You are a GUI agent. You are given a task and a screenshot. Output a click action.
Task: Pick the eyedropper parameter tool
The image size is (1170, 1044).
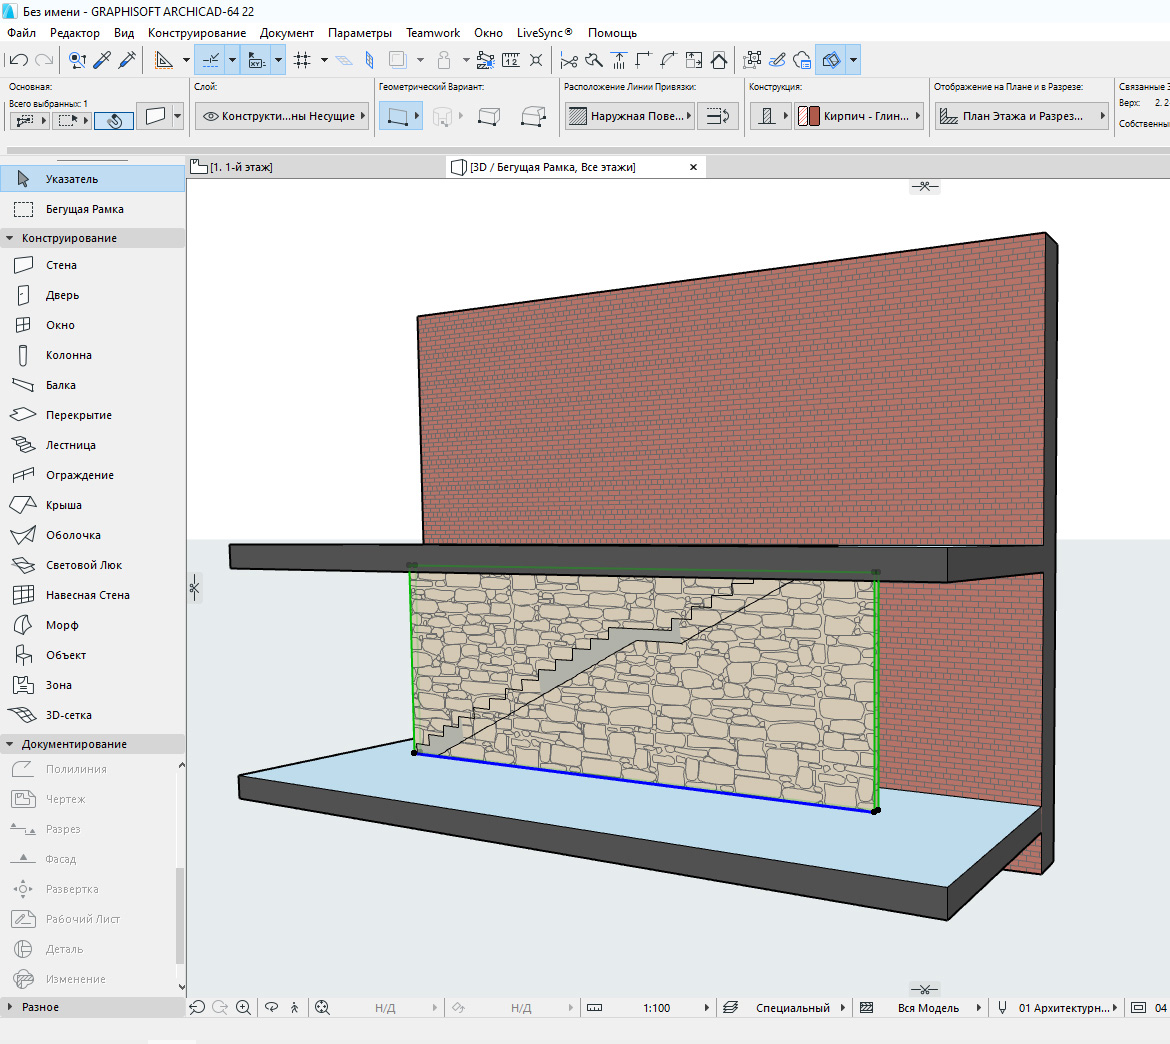102,60
